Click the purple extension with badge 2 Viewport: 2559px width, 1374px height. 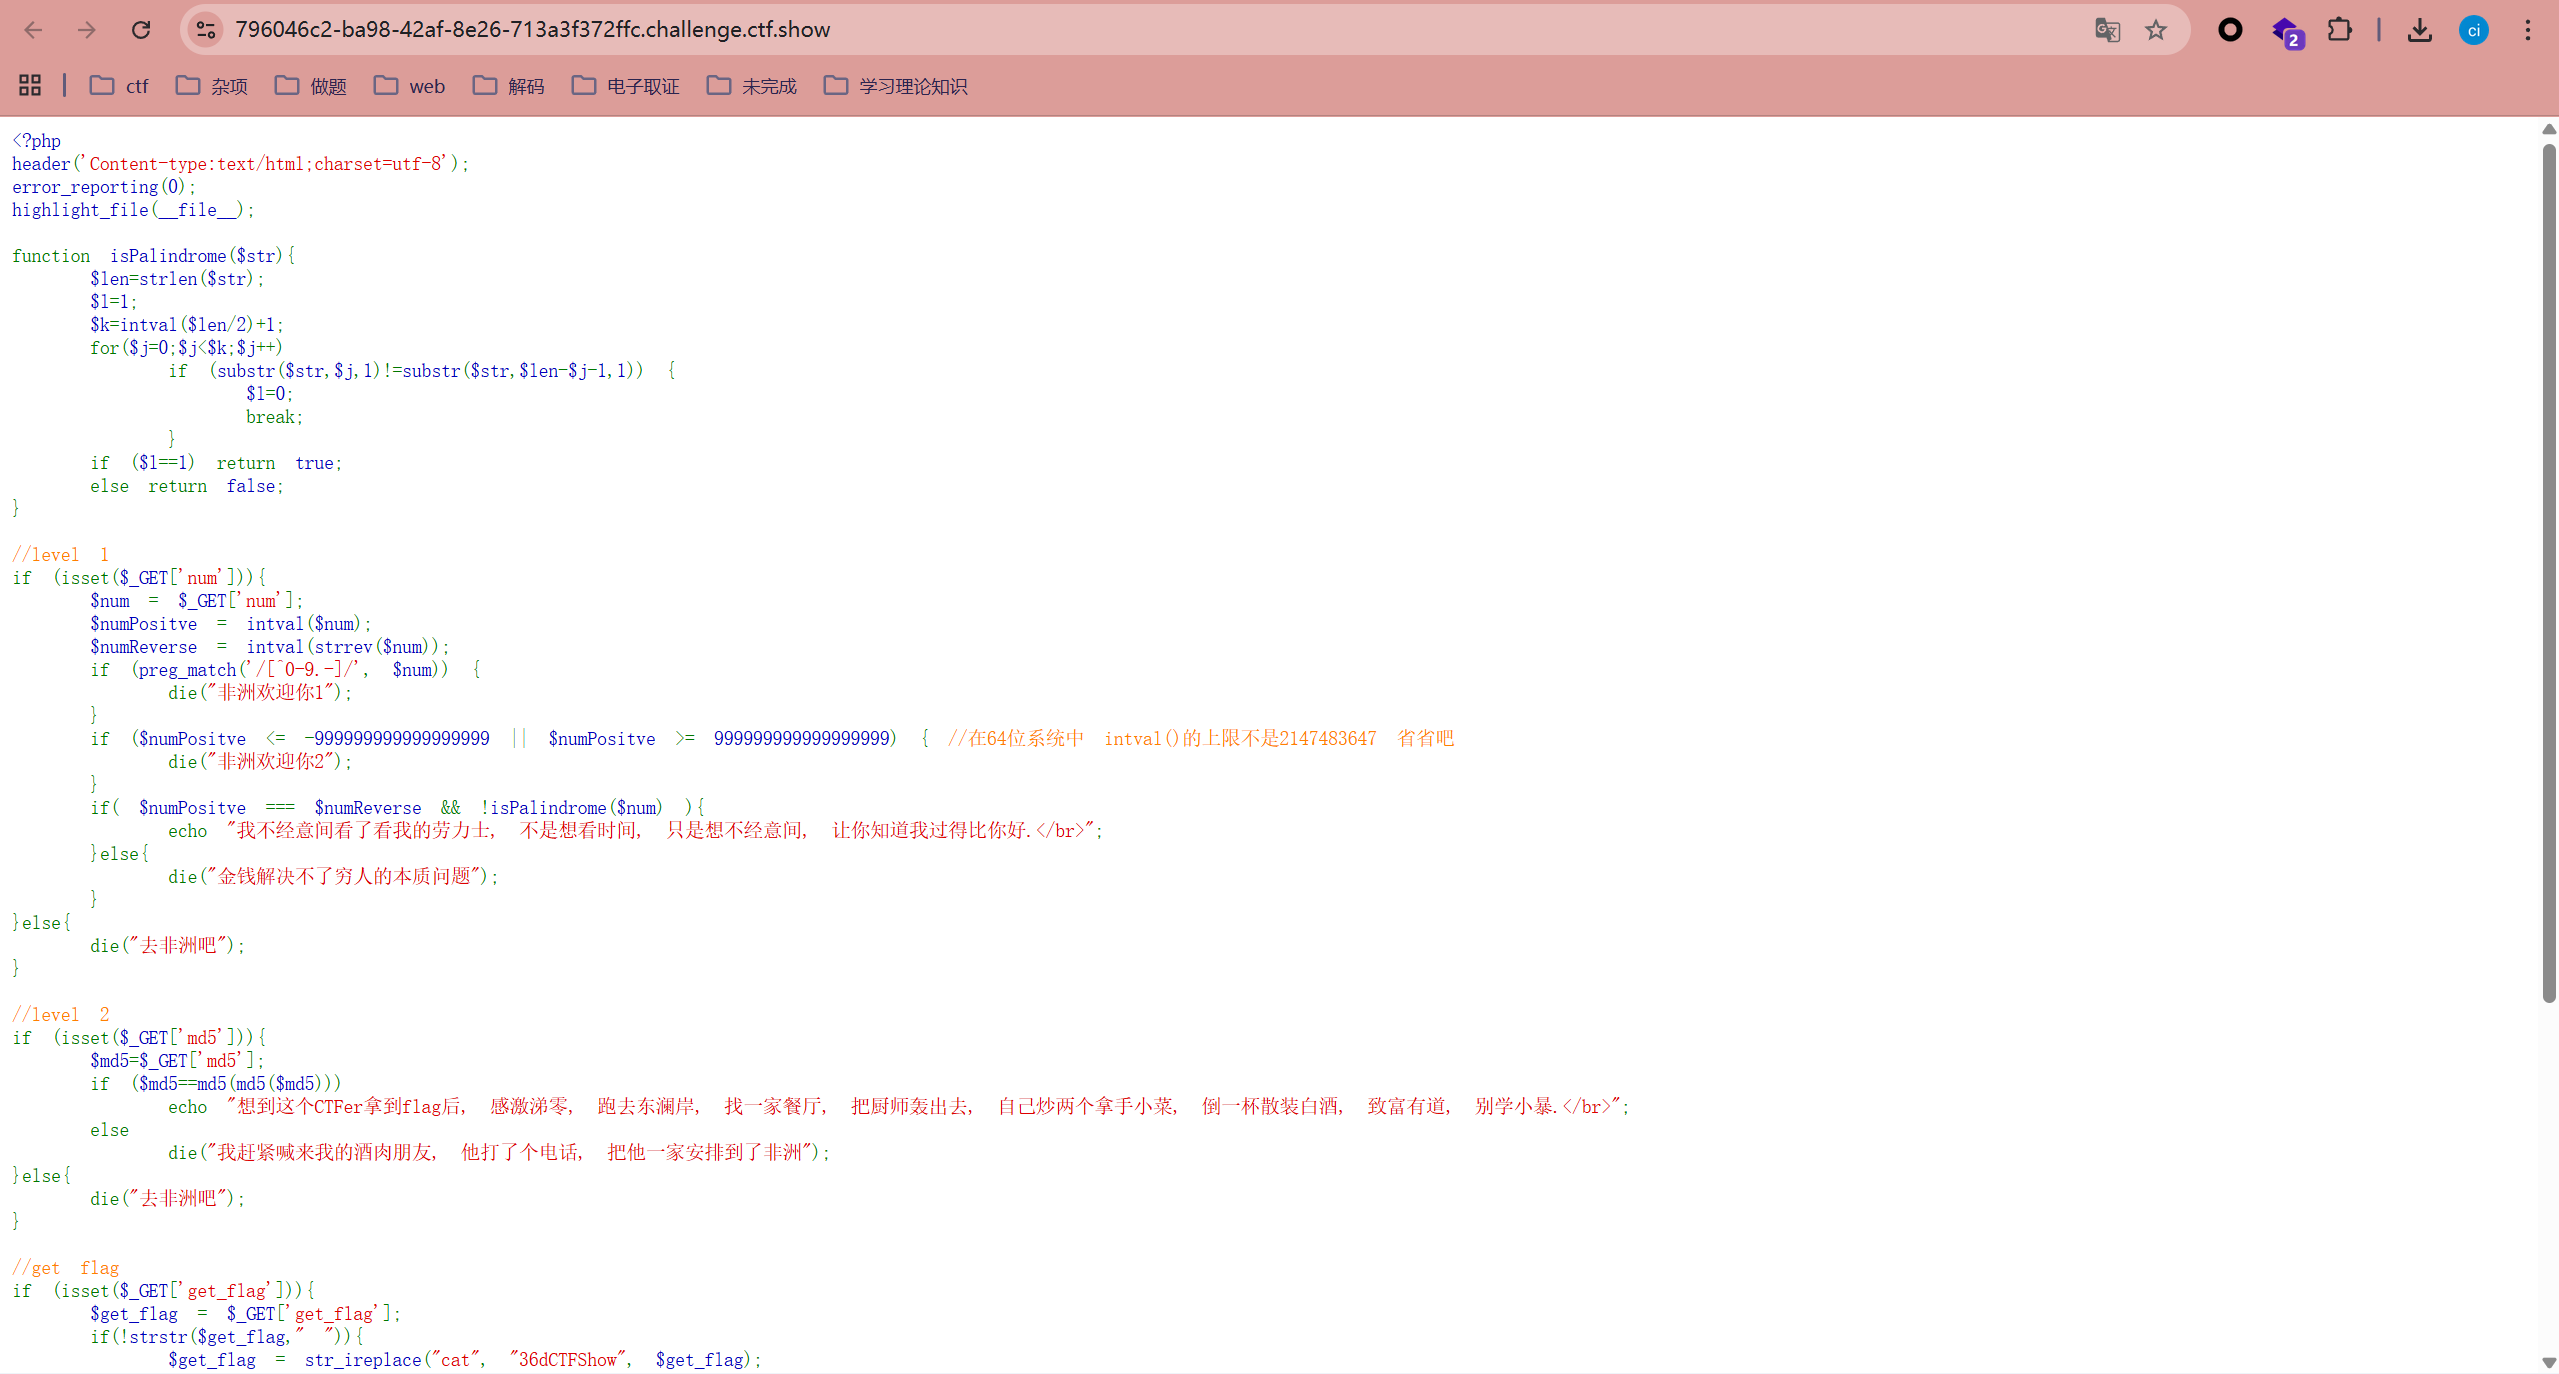(2286, 32)
